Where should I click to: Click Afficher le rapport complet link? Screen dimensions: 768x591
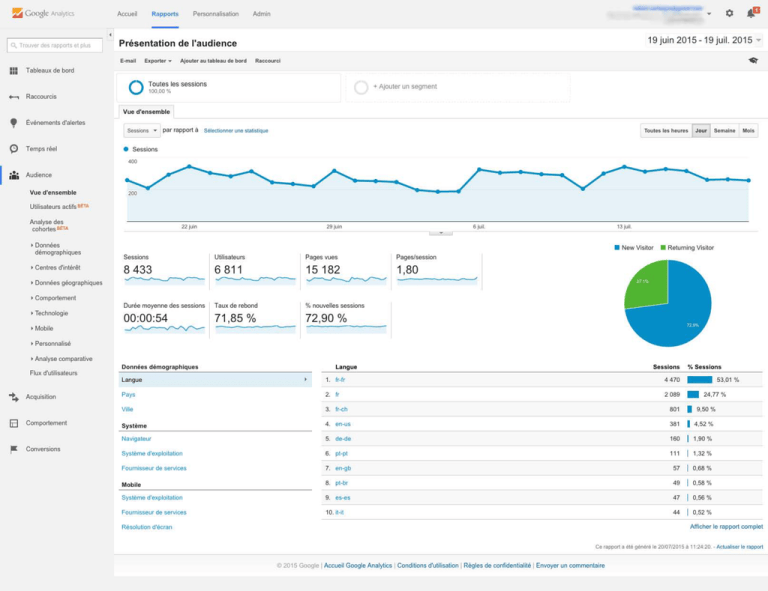726,527
